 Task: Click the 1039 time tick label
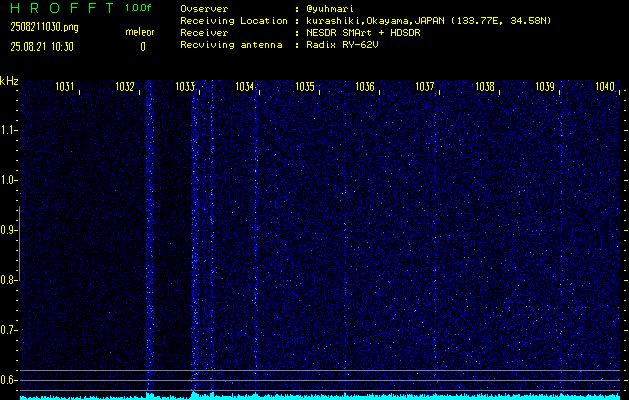pos(545,86)
